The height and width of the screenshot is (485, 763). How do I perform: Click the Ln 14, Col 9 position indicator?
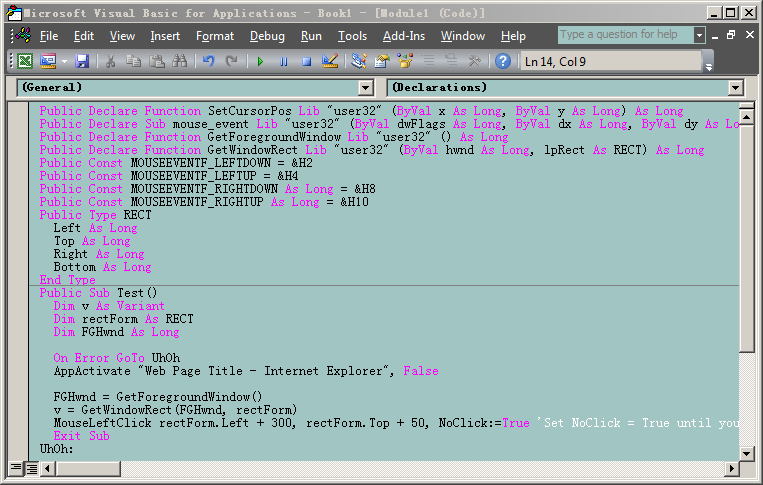pyautogui.click(x=611, y=62)
